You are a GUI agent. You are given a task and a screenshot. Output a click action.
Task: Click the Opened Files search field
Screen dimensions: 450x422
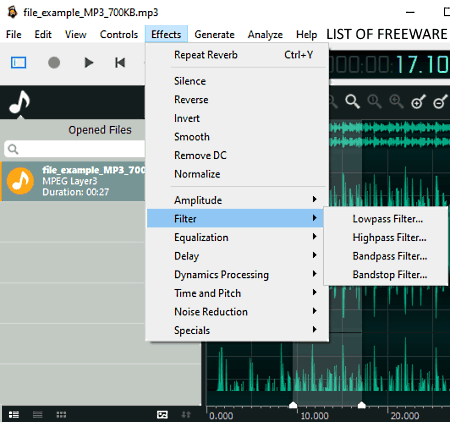[x=75, y=149]
